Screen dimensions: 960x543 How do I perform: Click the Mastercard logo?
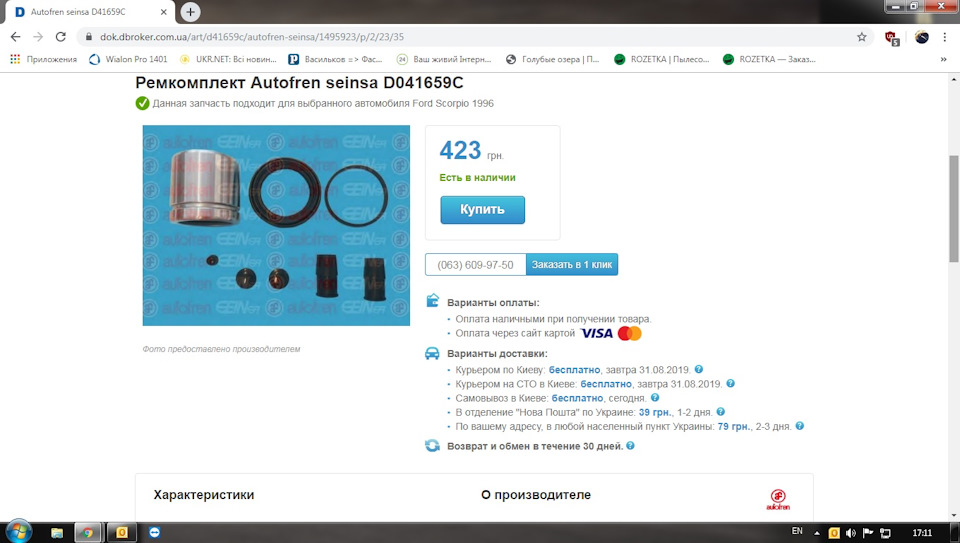coord(629,333)
